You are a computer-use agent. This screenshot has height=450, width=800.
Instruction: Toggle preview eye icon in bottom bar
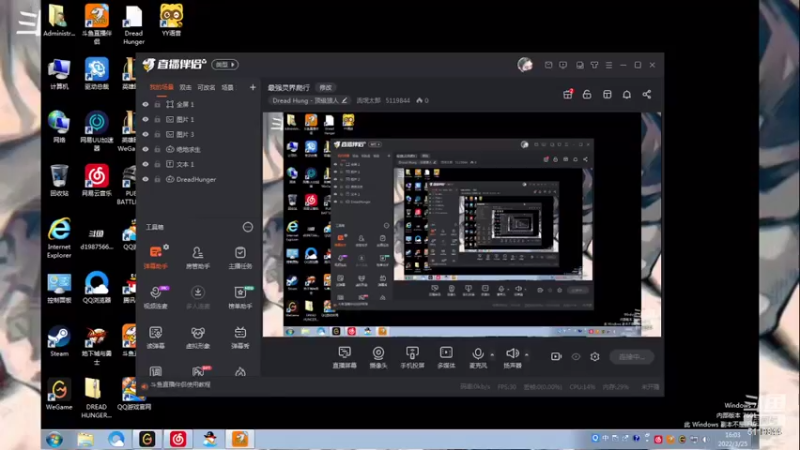pyautogui.click(x=576, y=357)
